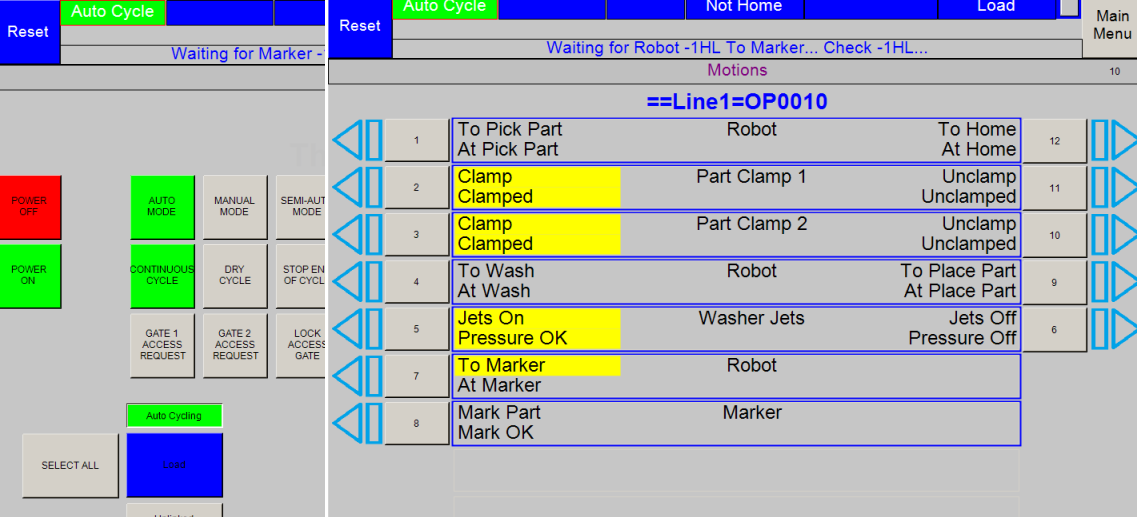Click the At Place Part text

click(x=960, y=291)
